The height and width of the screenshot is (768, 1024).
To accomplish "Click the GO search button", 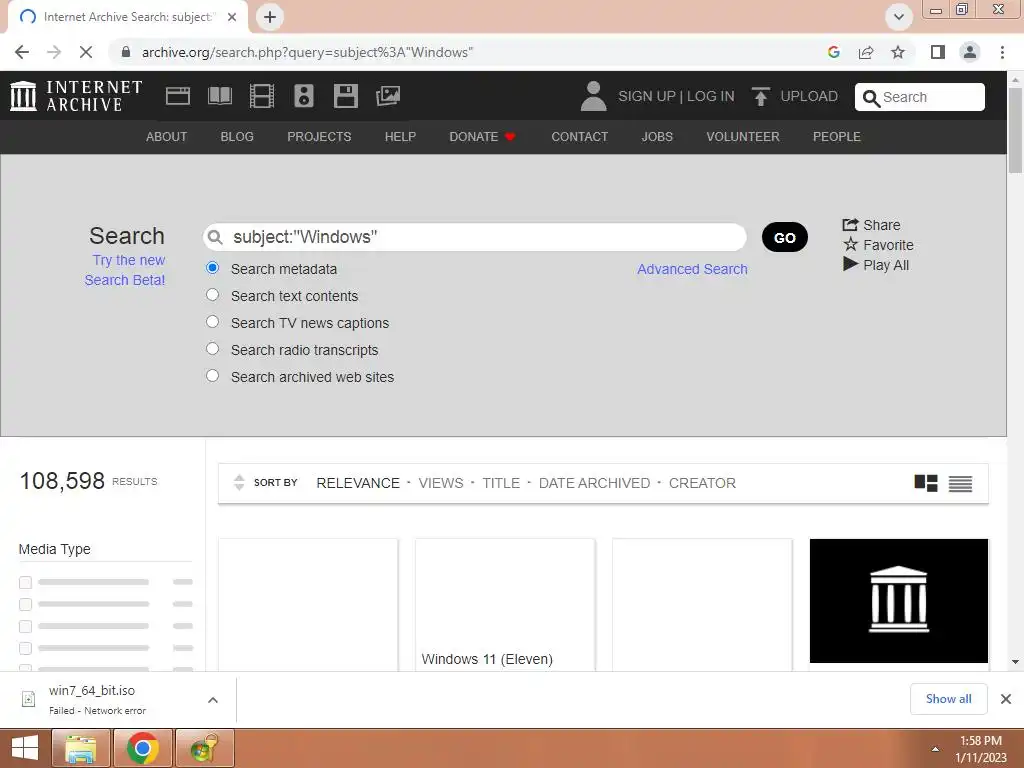I will (784, 237).
